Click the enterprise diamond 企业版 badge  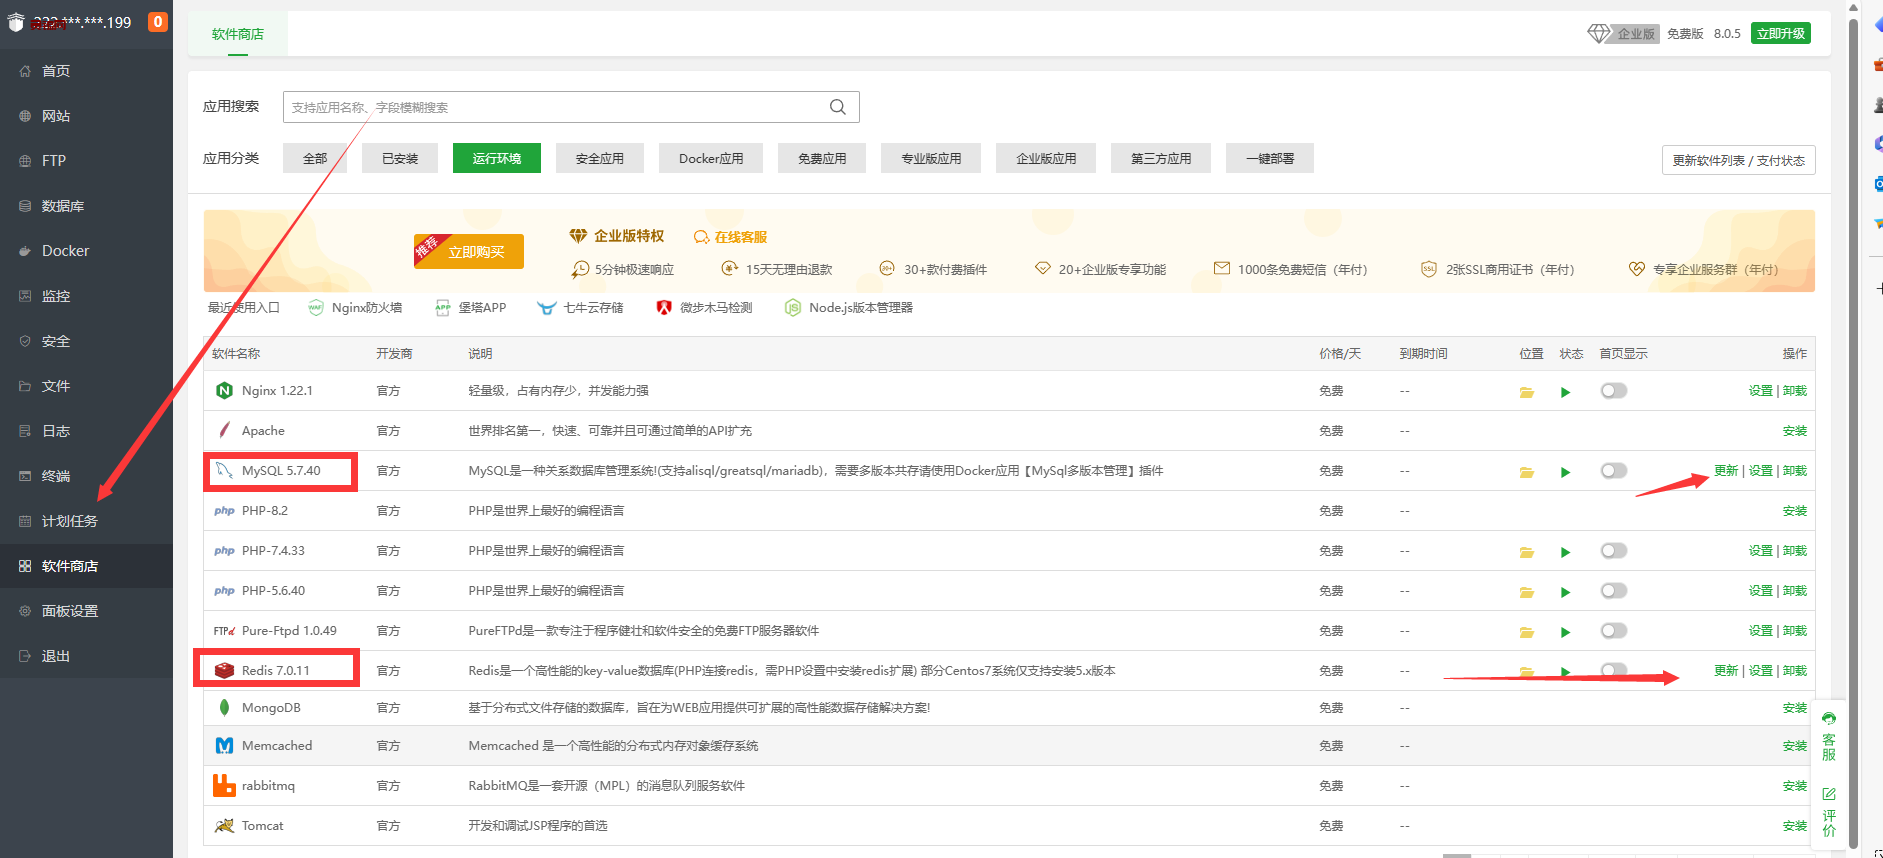click(1623, 33)
